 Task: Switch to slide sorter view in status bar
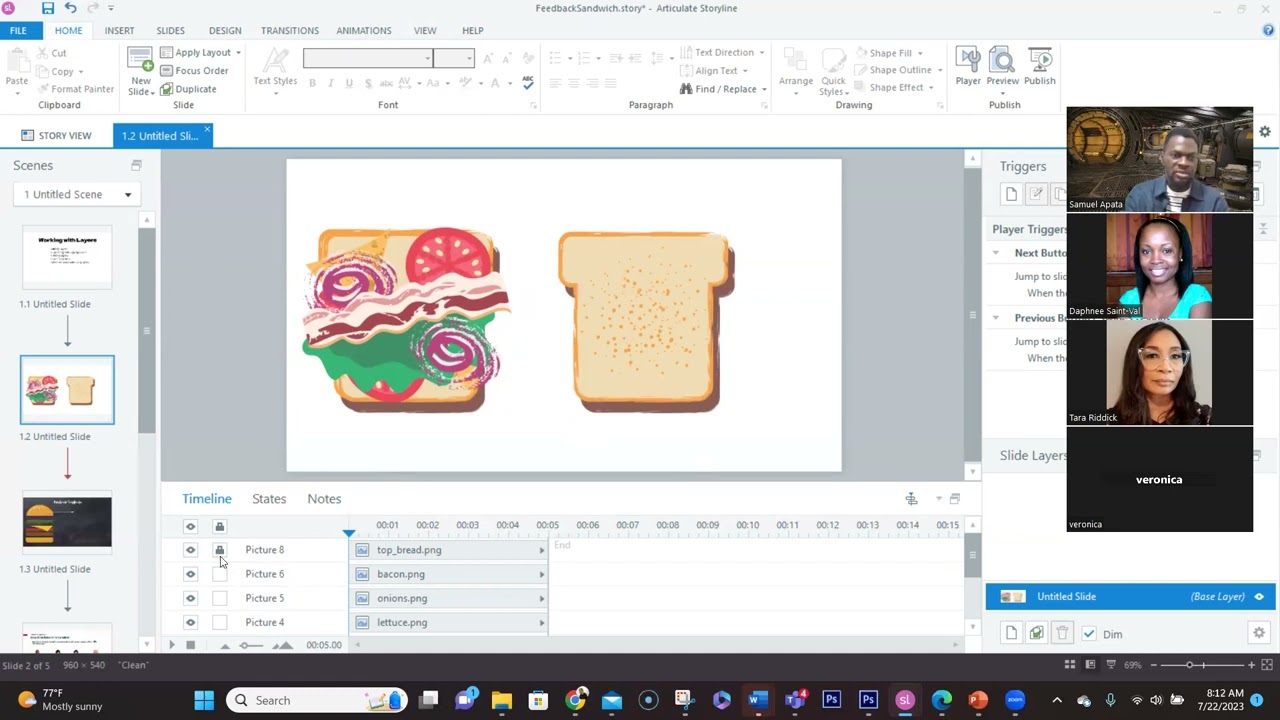click(1070, 665)
